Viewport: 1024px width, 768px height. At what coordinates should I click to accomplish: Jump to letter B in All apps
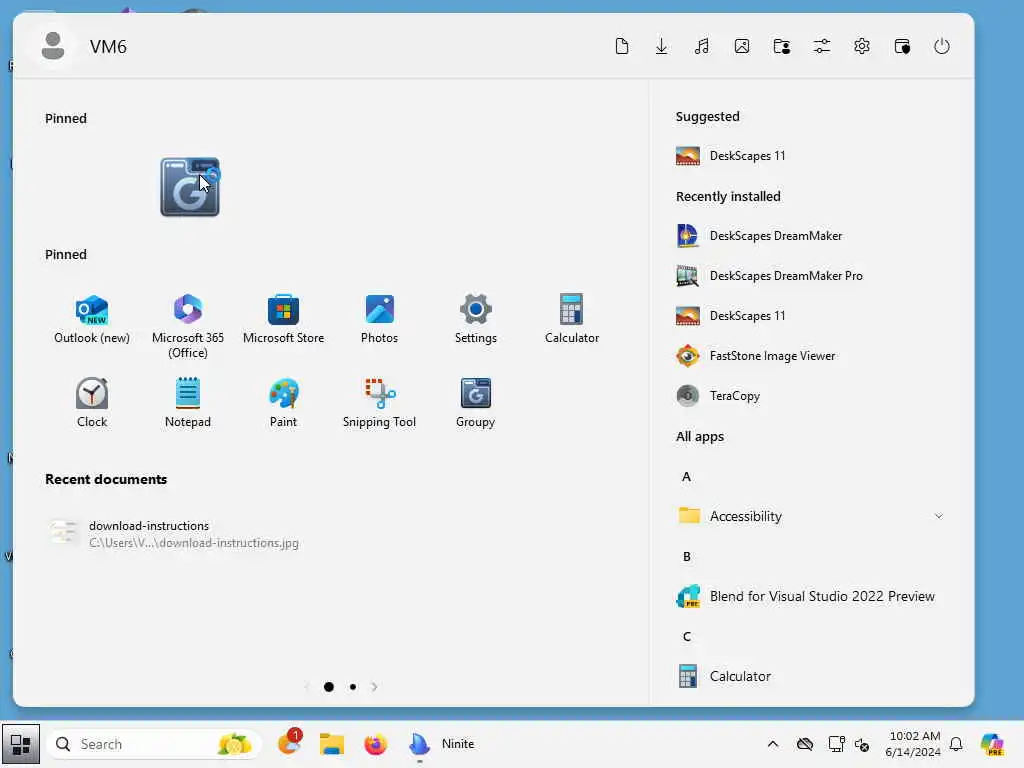pyautogui.click(x=686, y=556)
